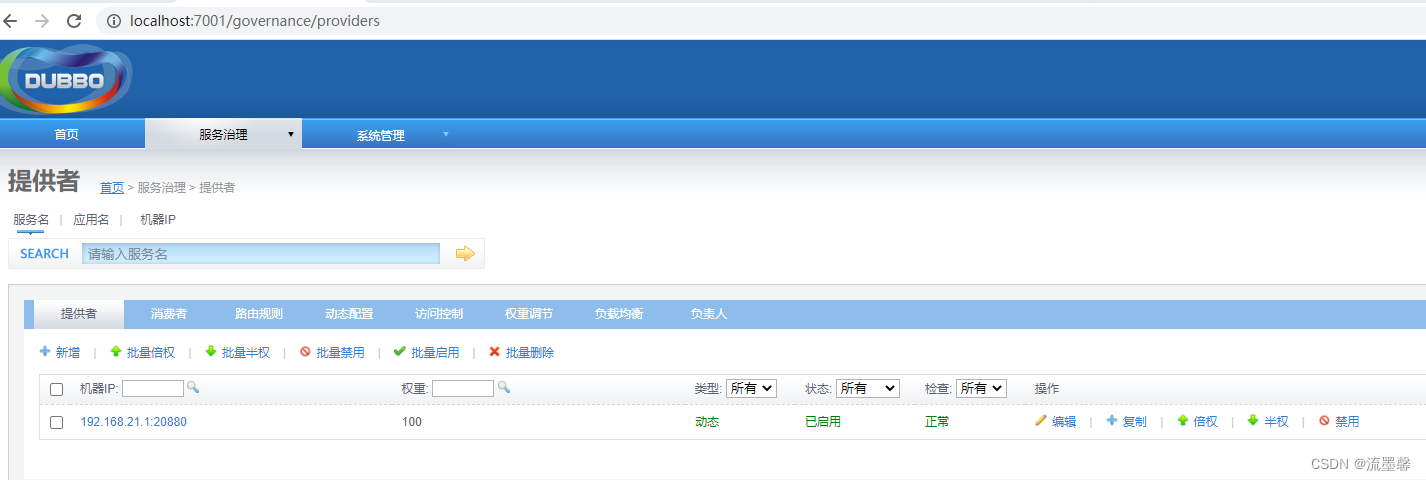1426x480 pixels.
Task: Switch to the 消费者 tab
Action: coord(169,314)
